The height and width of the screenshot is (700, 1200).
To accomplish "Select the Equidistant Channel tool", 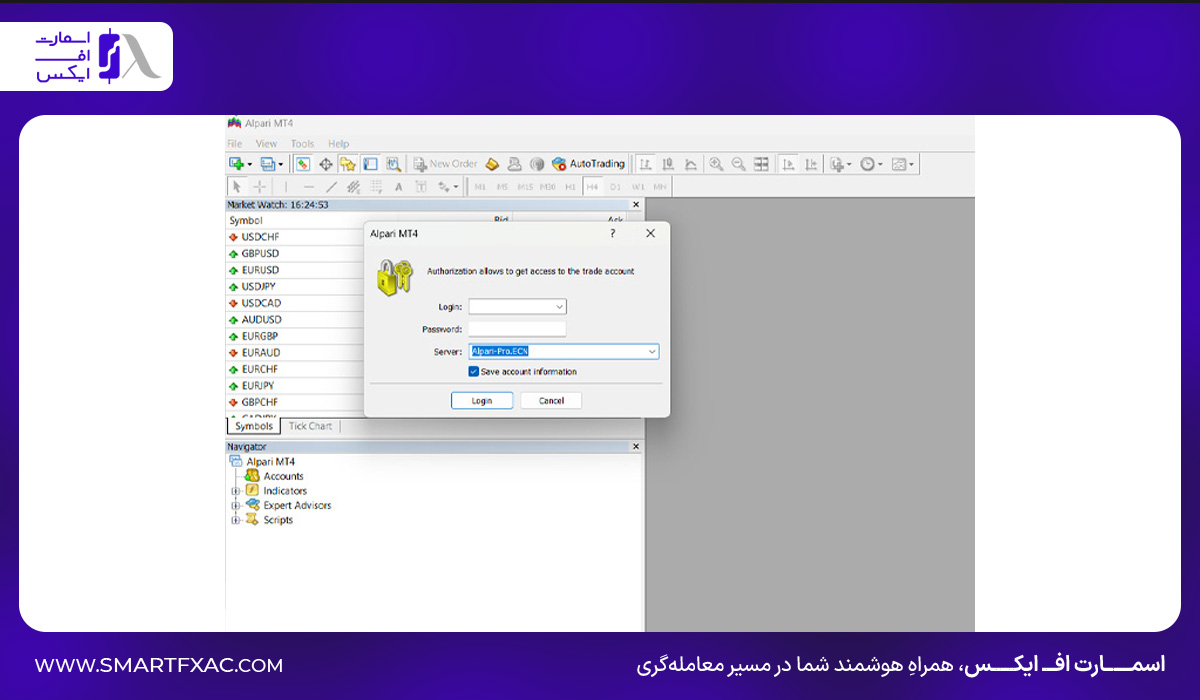I will 353,186.
